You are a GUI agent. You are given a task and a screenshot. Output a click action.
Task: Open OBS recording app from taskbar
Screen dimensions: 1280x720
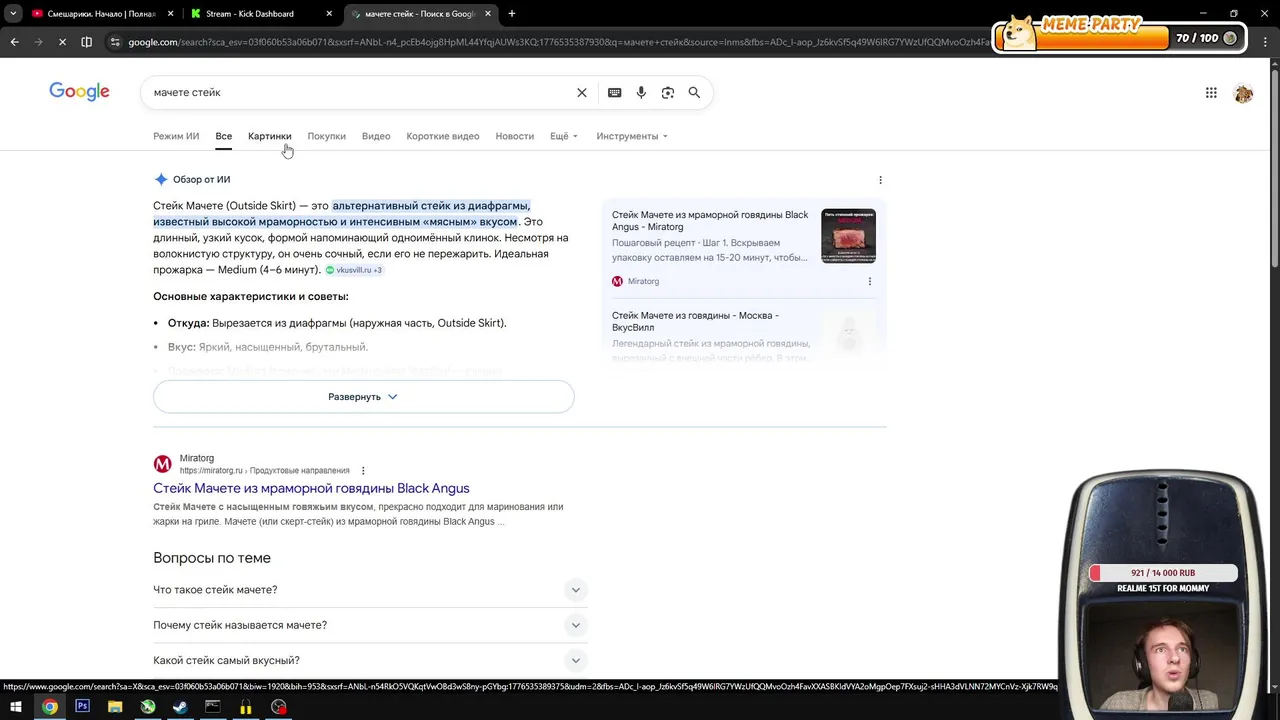tap(279, 707)
